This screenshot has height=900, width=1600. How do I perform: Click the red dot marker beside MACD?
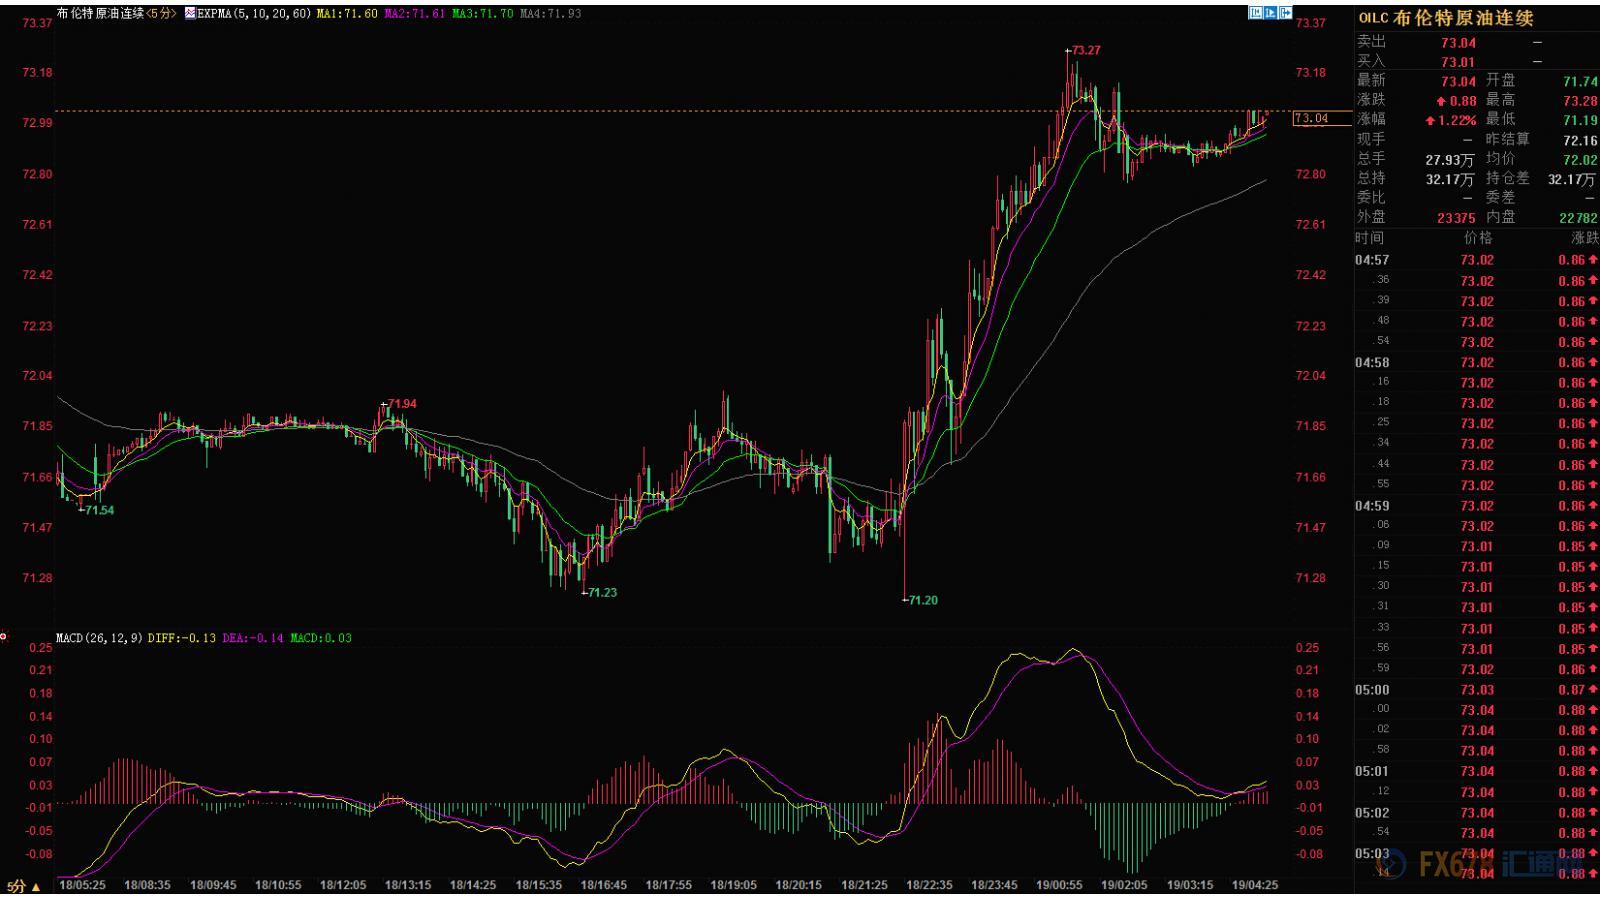pyautogui.click(x=4, y=637)
